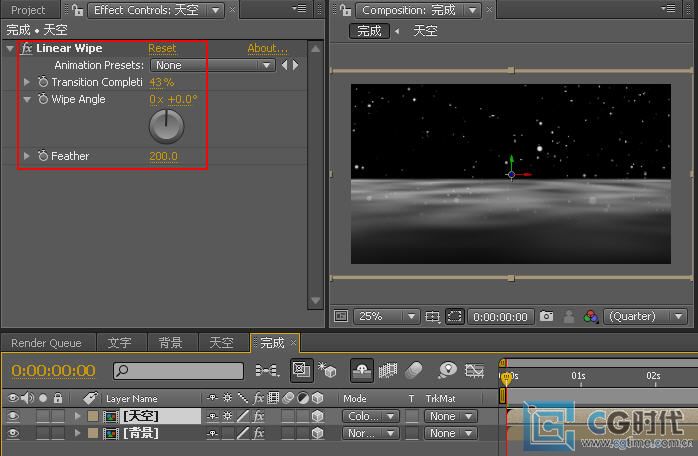Toggle Hide Shy Layers icon

[362, 370]
